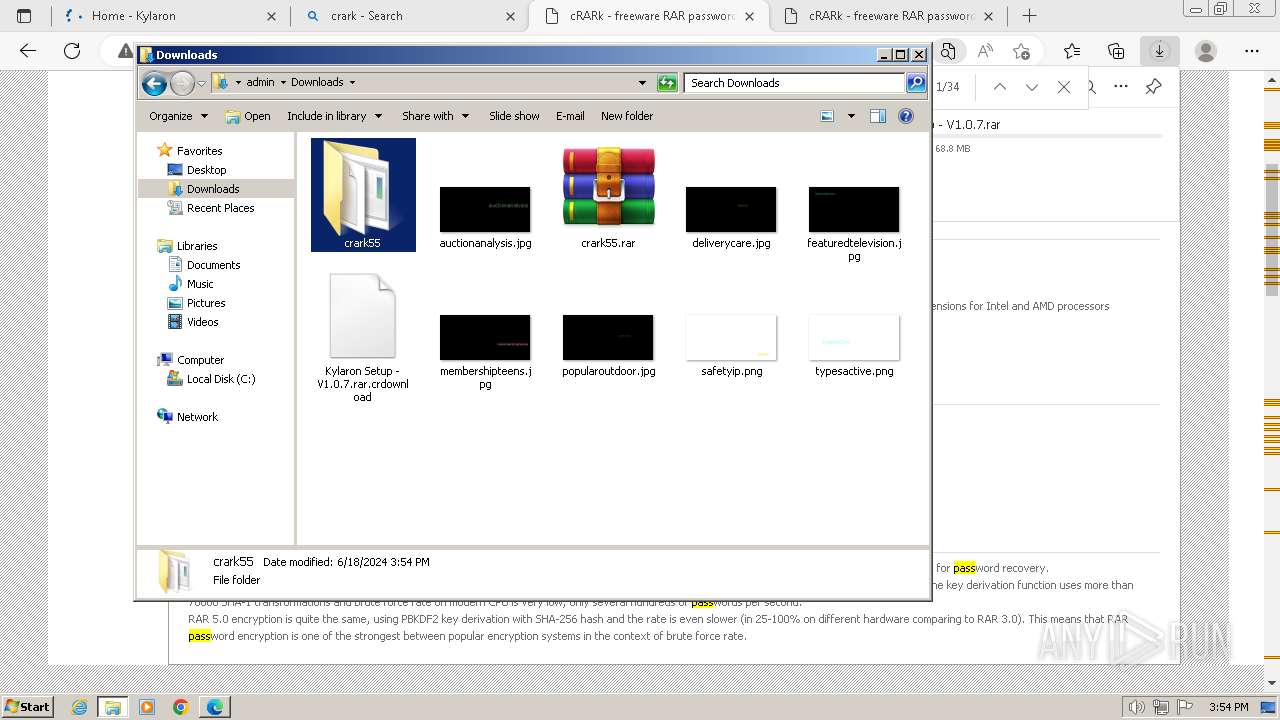Screen dimensions: 1280x720
Task: Open Documents library
Action: pos(213,265)
